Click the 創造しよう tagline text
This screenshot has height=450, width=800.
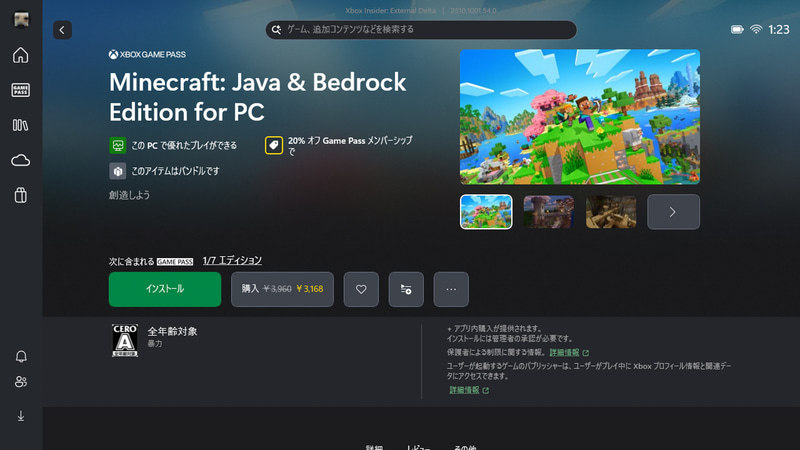click(129, 195)
